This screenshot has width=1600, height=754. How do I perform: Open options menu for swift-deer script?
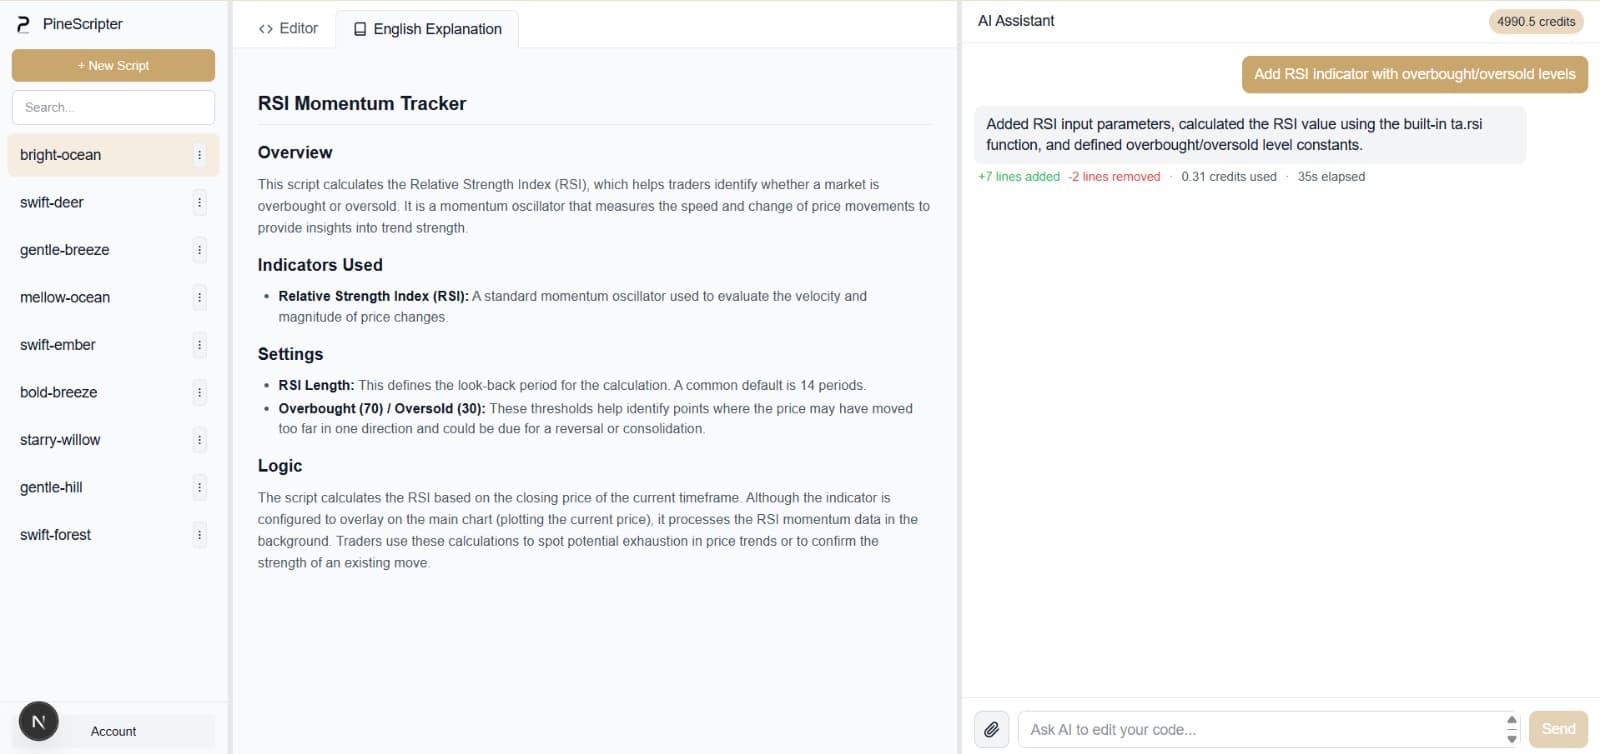click(x=199, y=203)
